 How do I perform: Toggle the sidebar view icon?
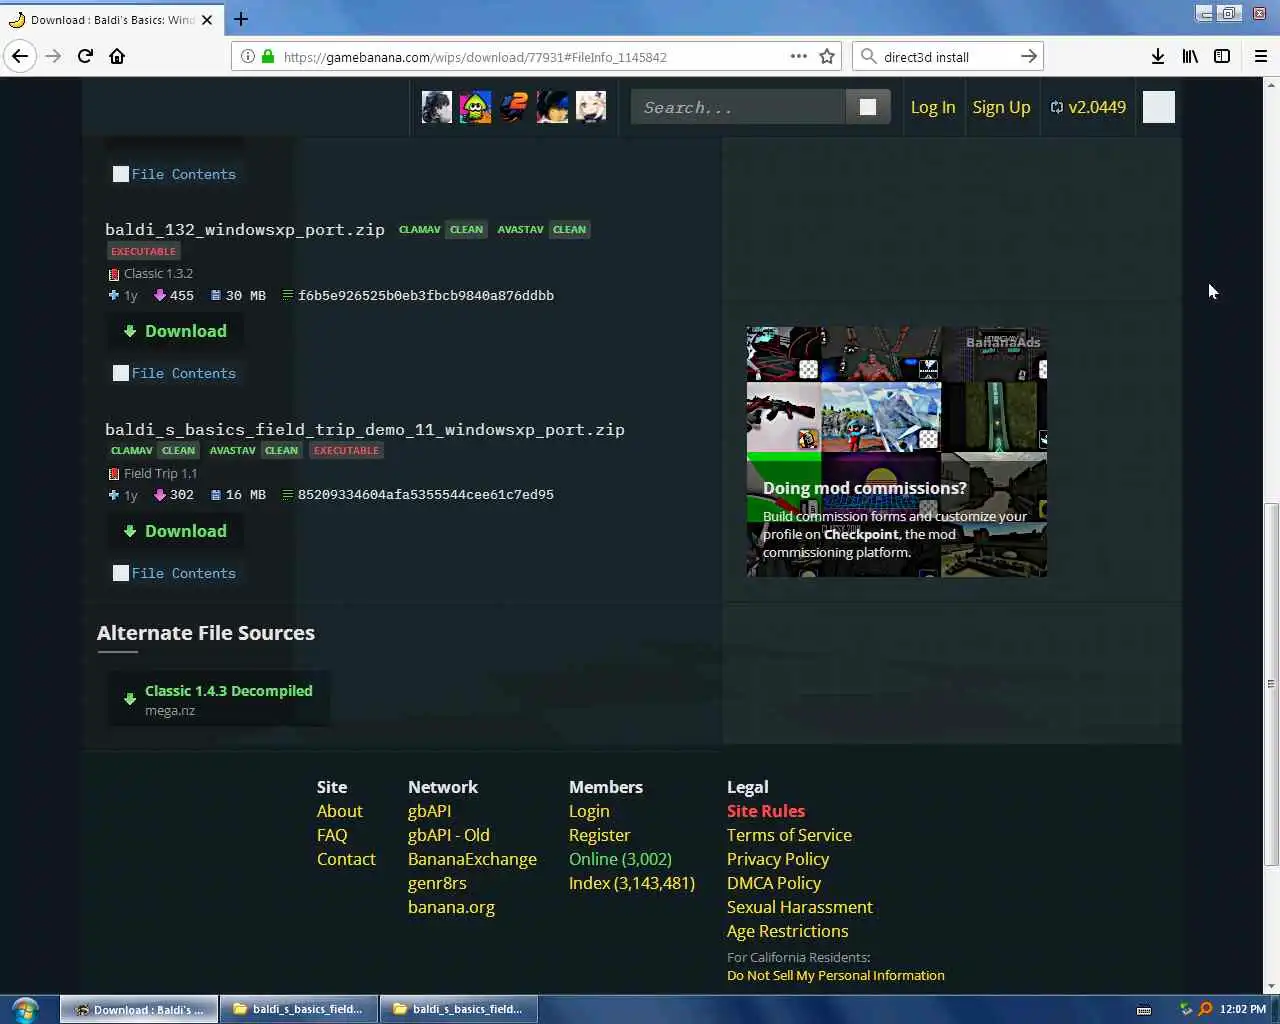[x=1222, y=56]
